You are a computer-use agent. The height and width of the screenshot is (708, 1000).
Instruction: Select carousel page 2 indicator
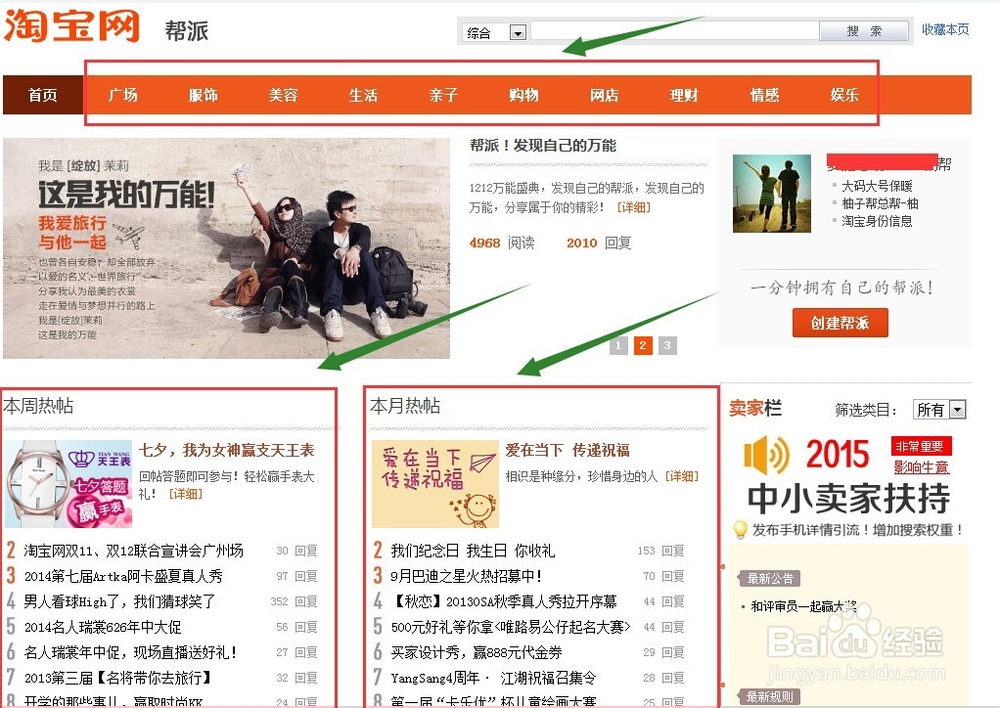642,345
